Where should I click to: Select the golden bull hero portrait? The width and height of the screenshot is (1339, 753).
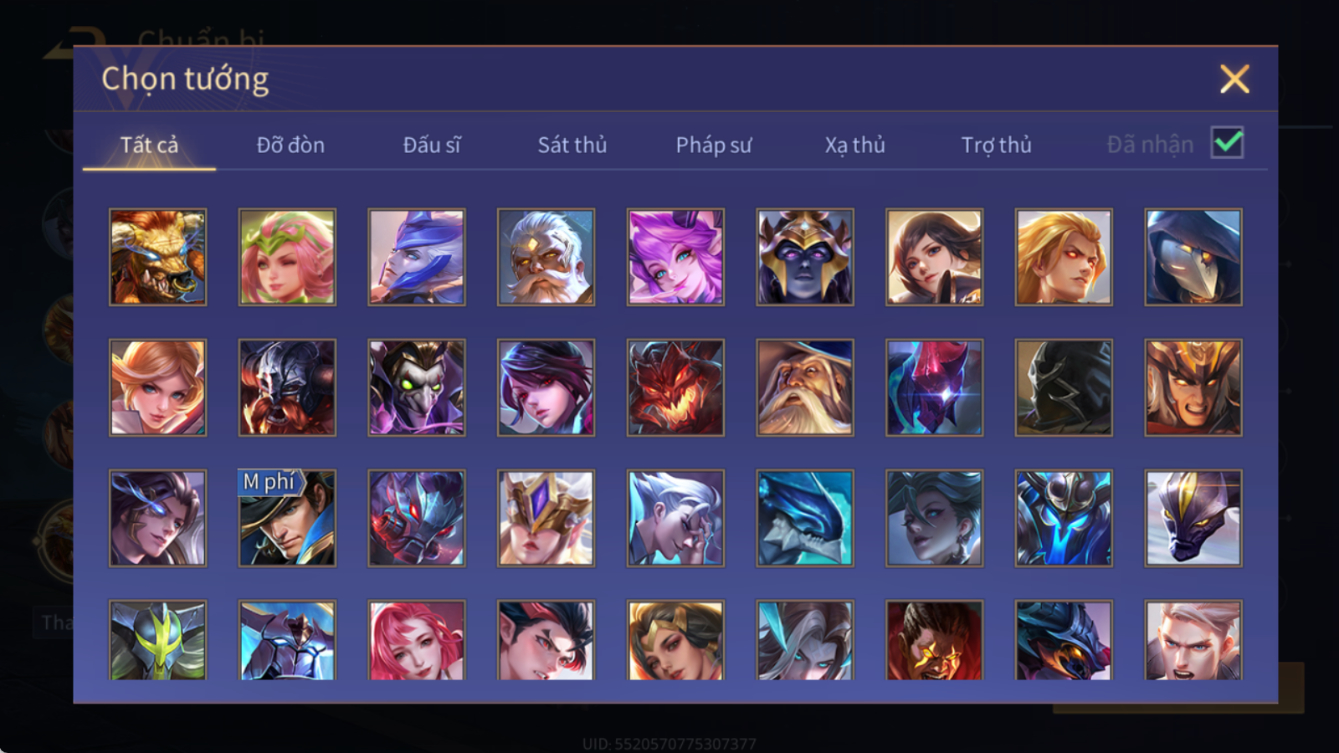click(x=157, y=257)
